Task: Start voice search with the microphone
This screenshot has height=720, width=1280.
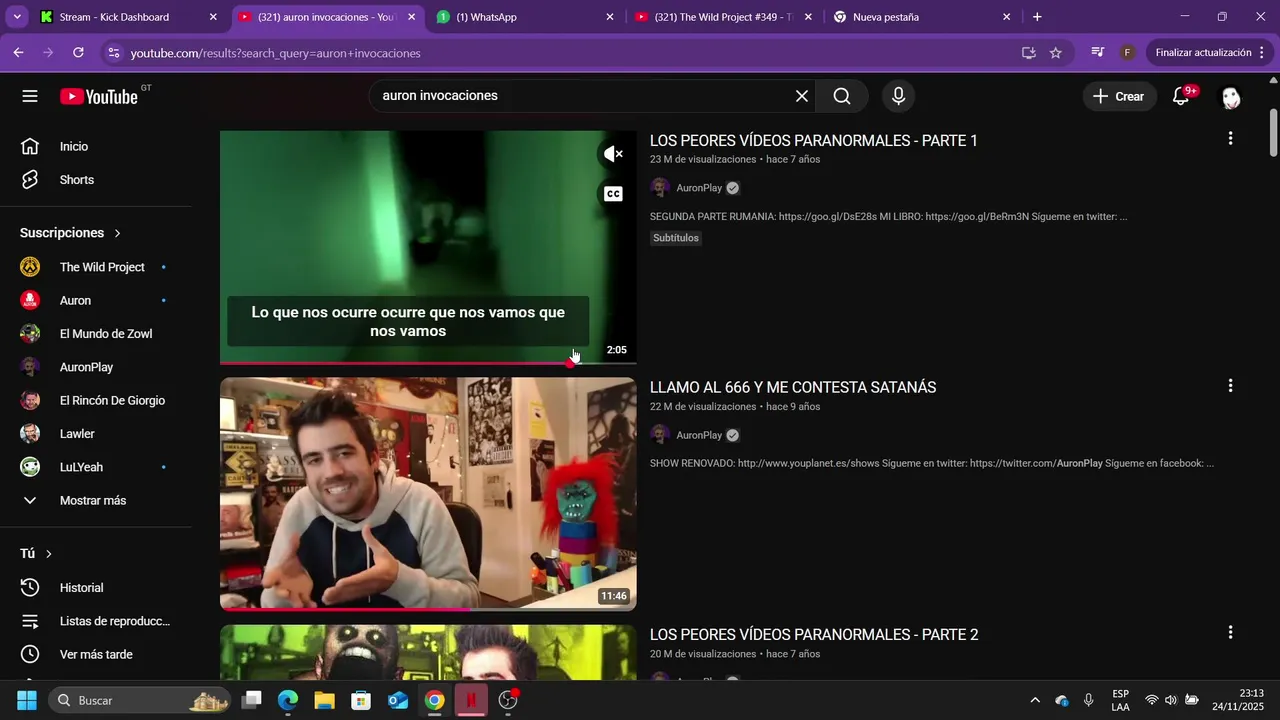Action: 898,96
